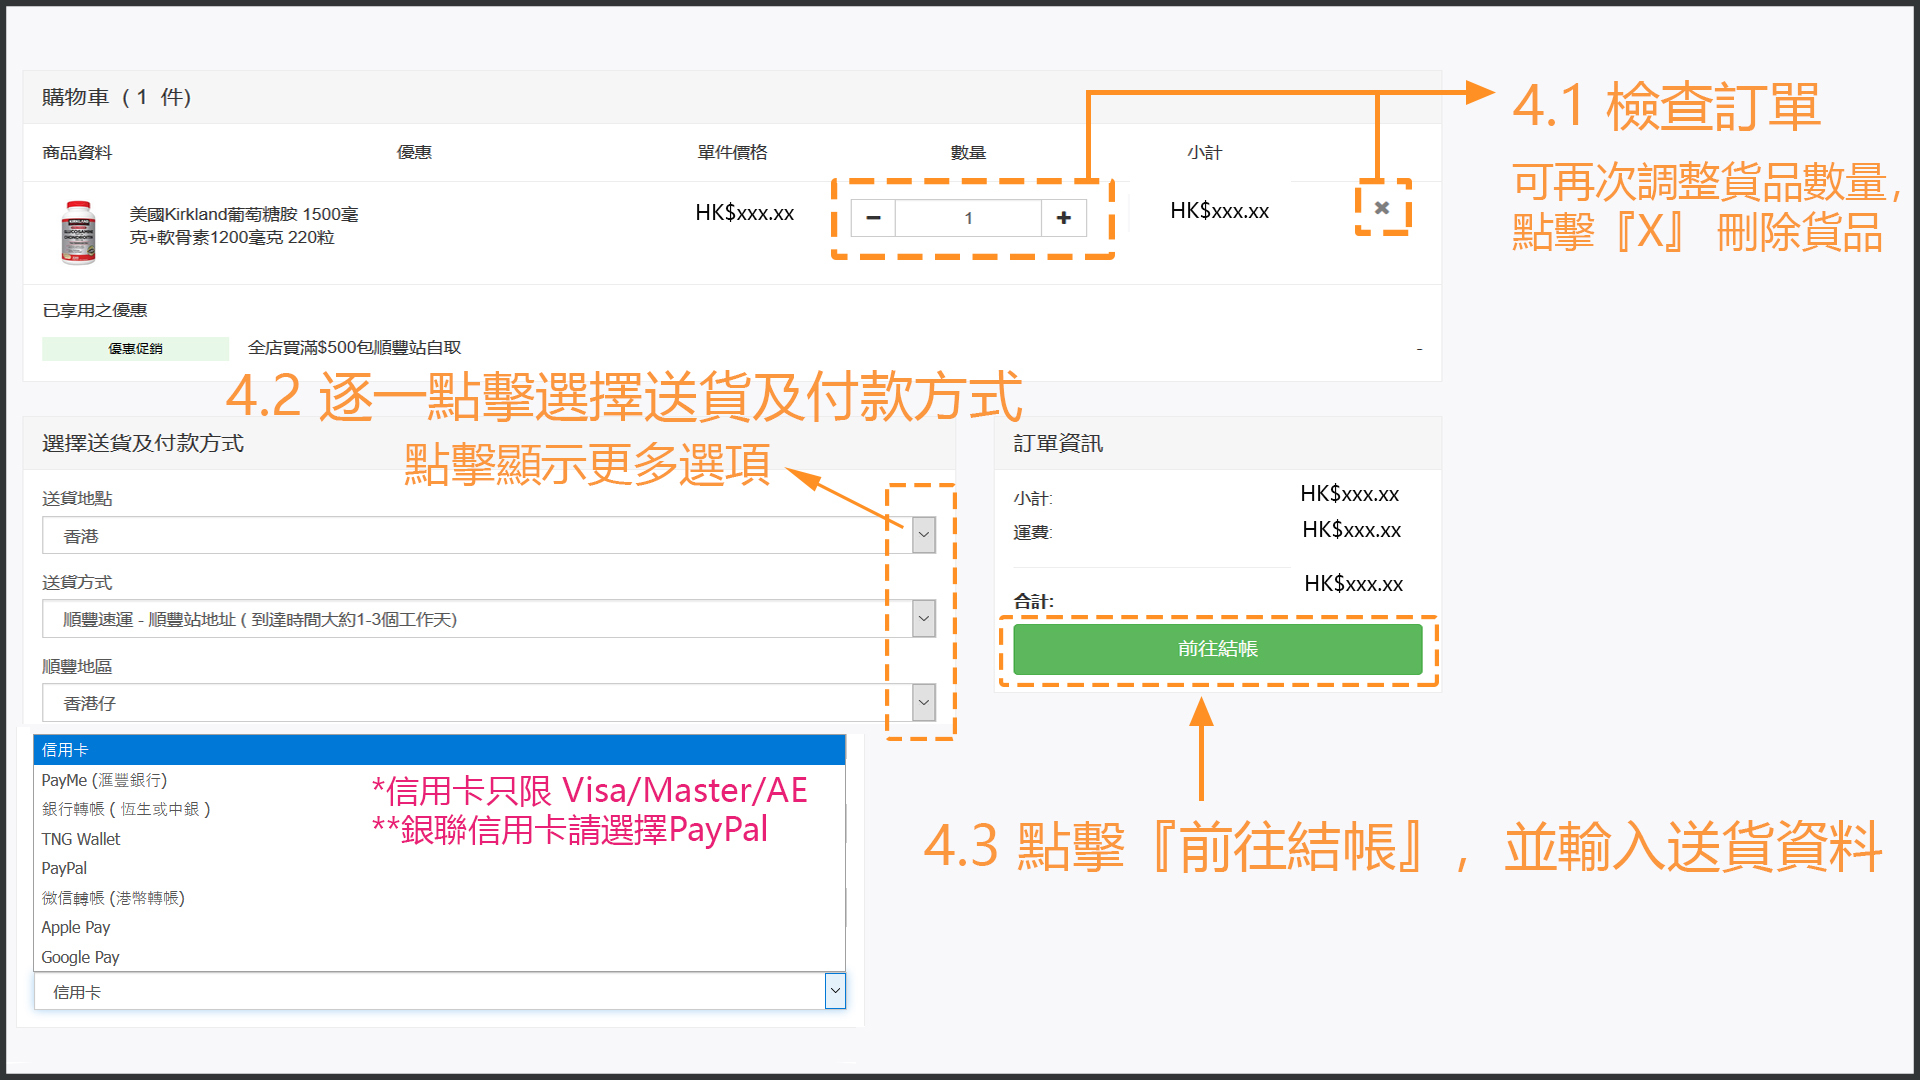
Task: Expand the 送貨方式 dropdown arrow
Action: coord(924,619)
